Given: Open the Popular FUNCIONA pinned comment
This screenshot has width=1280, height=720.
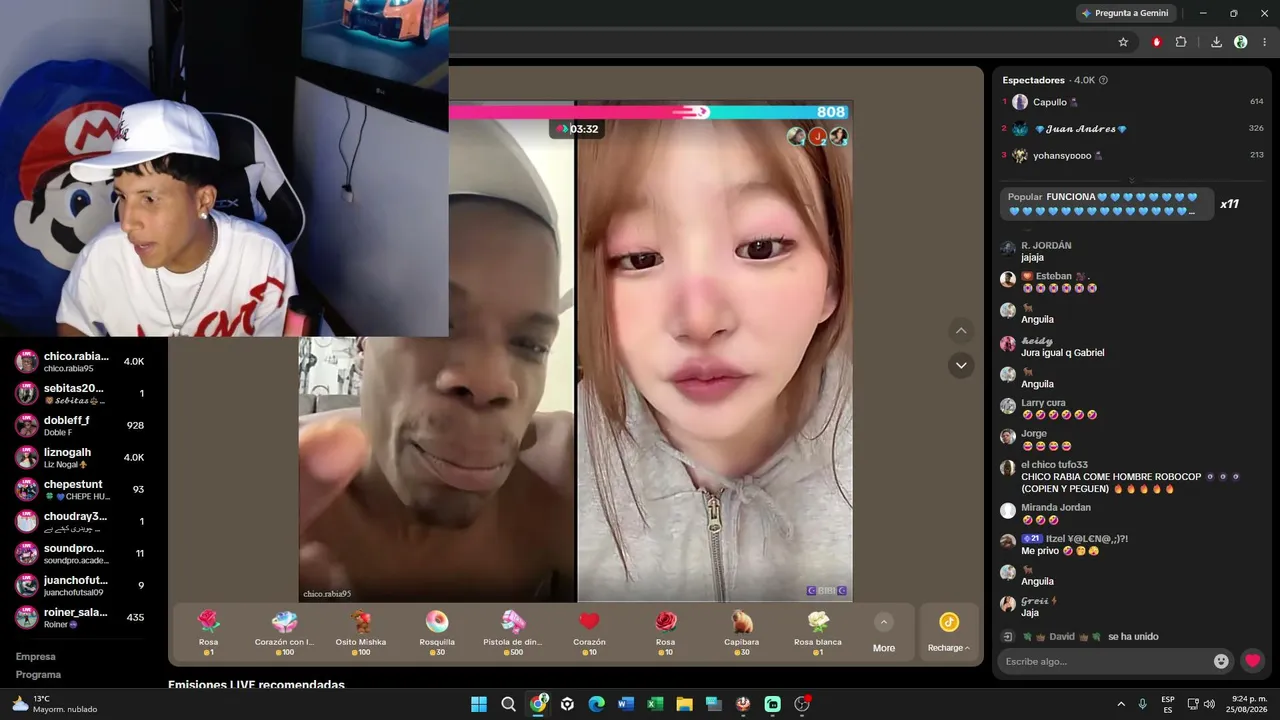Looking at the screenshot, I should pos(1108,204).
